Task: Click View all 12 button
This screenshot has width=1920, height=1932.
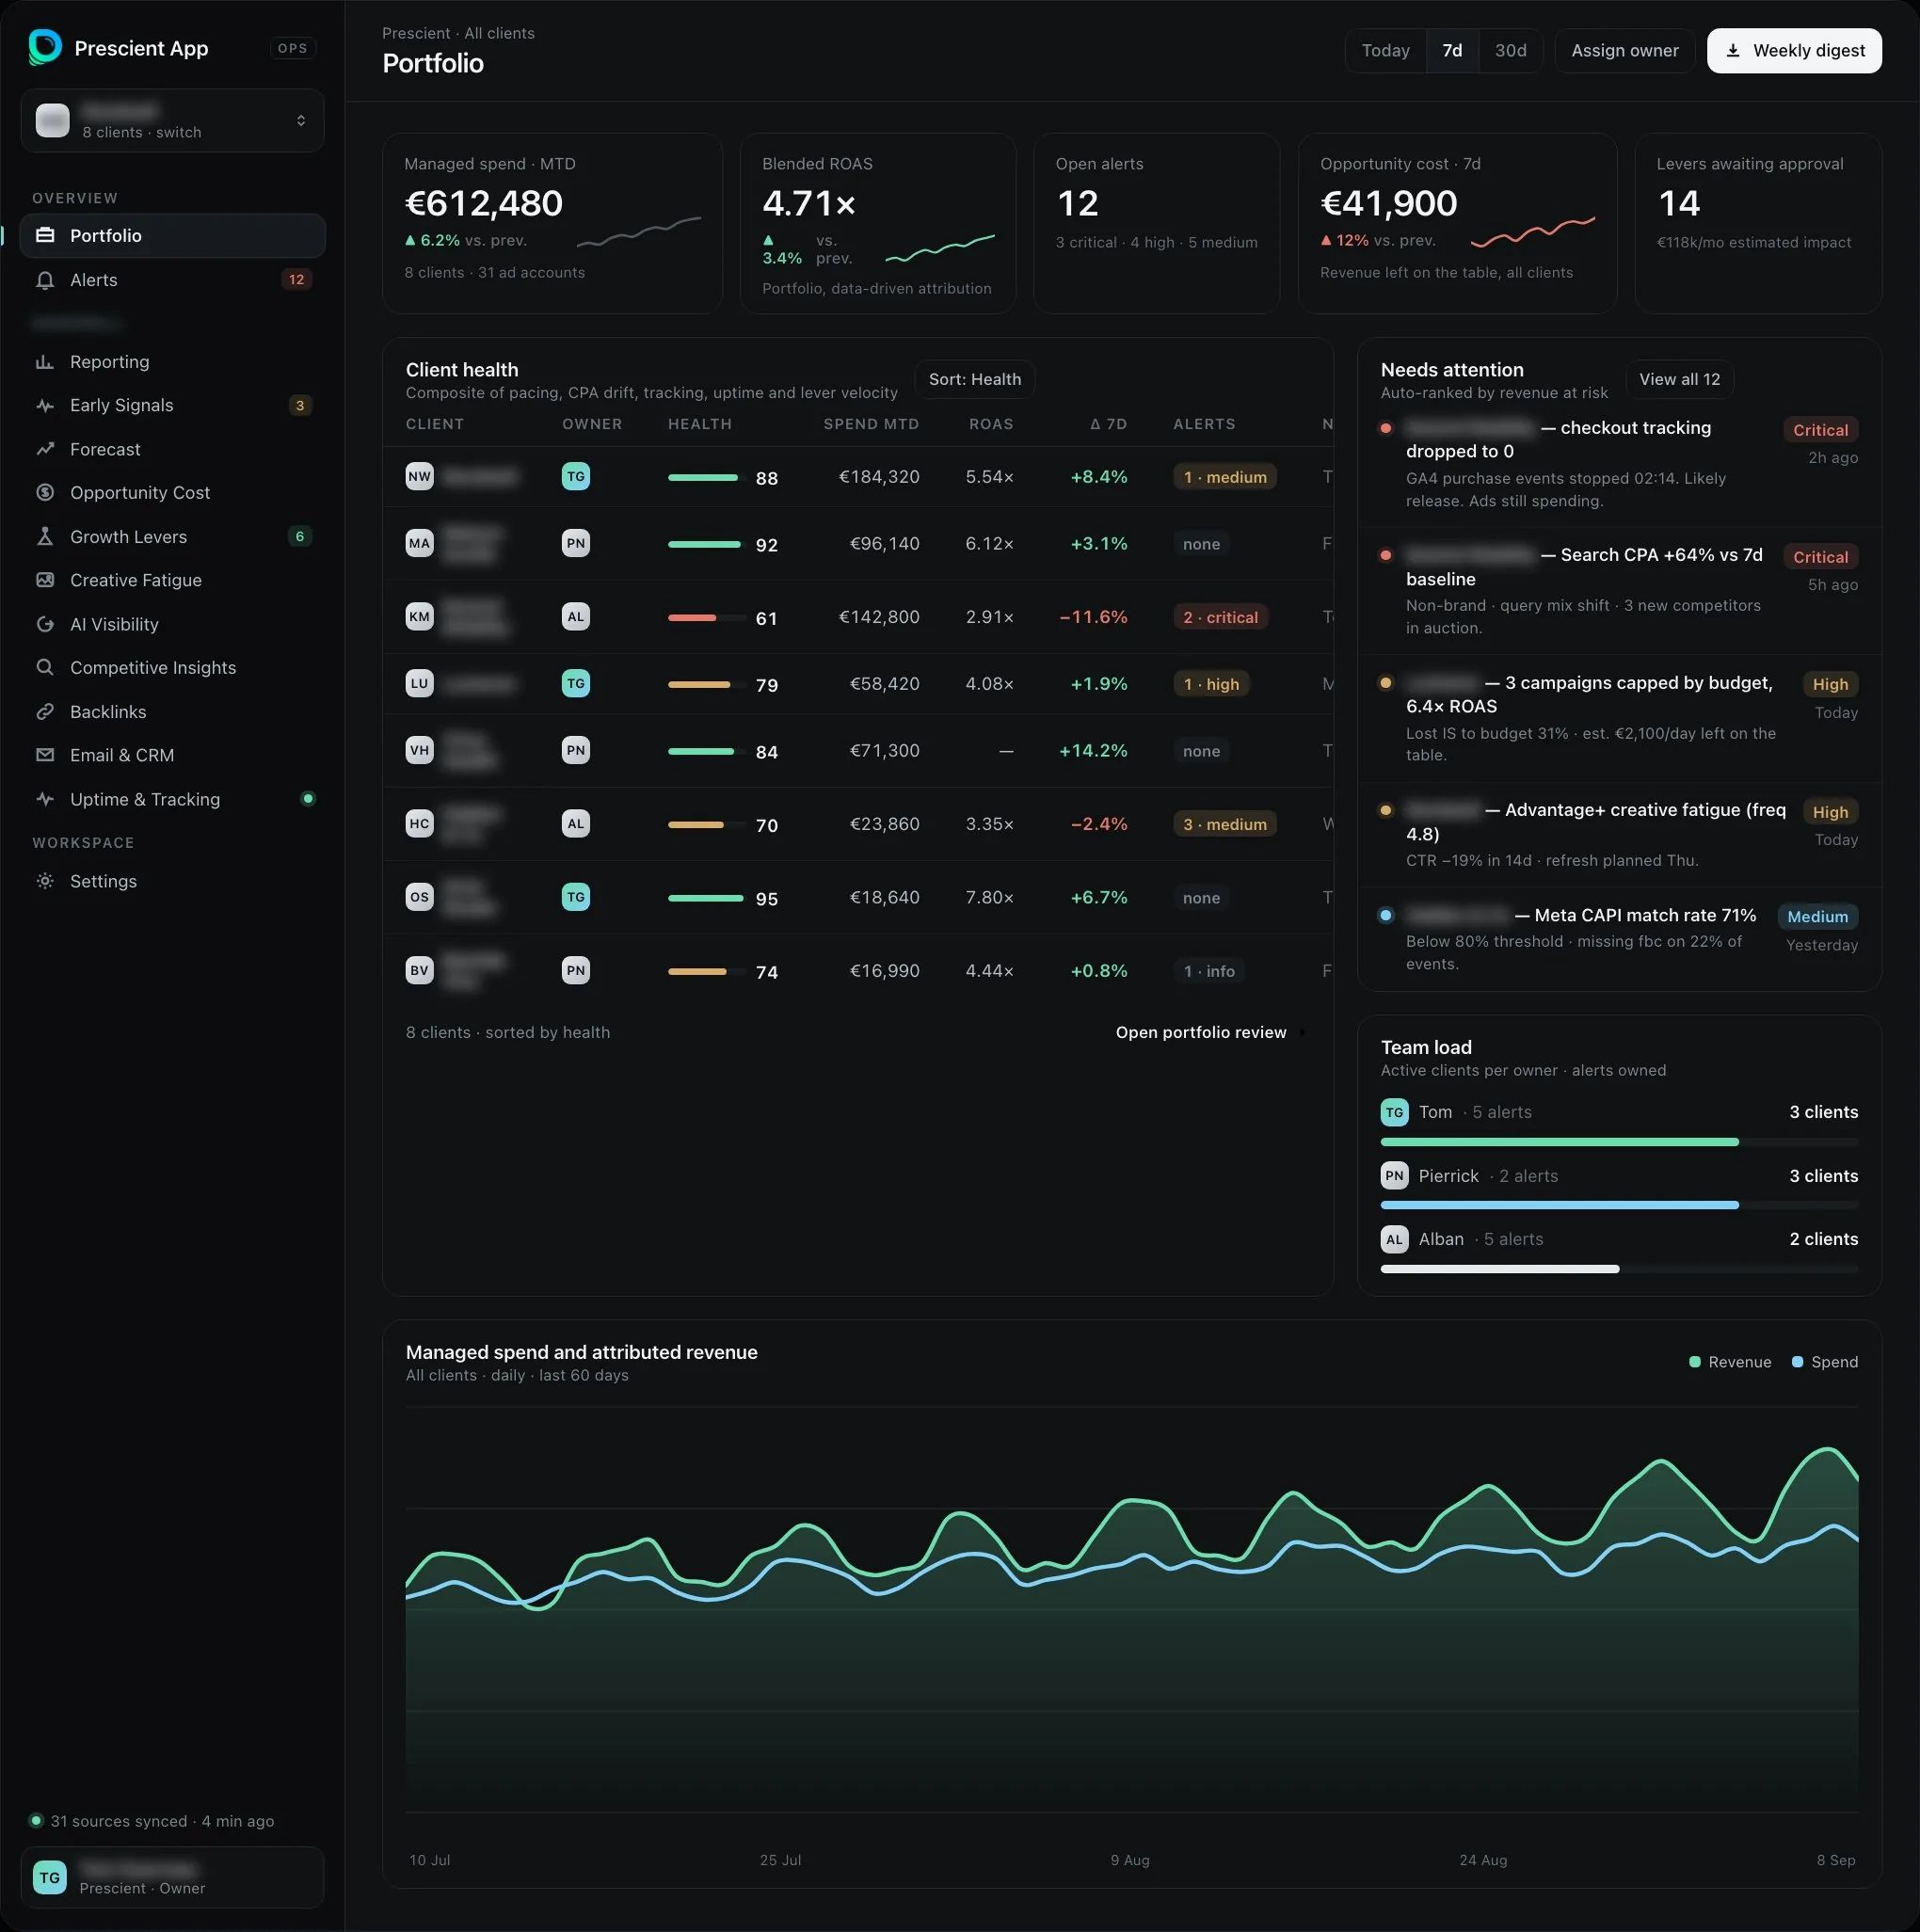Action: pyautogui.click(x=1679, y=379)
